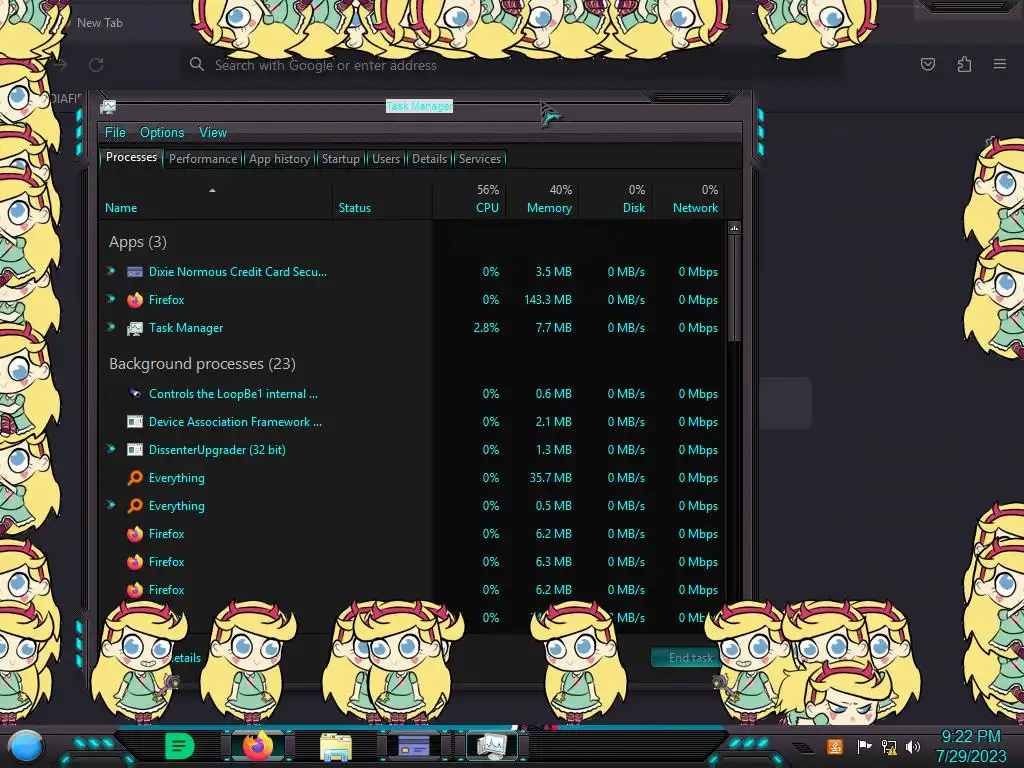Click the Java tray icon

pyautogui.click(x=835, y=746)
